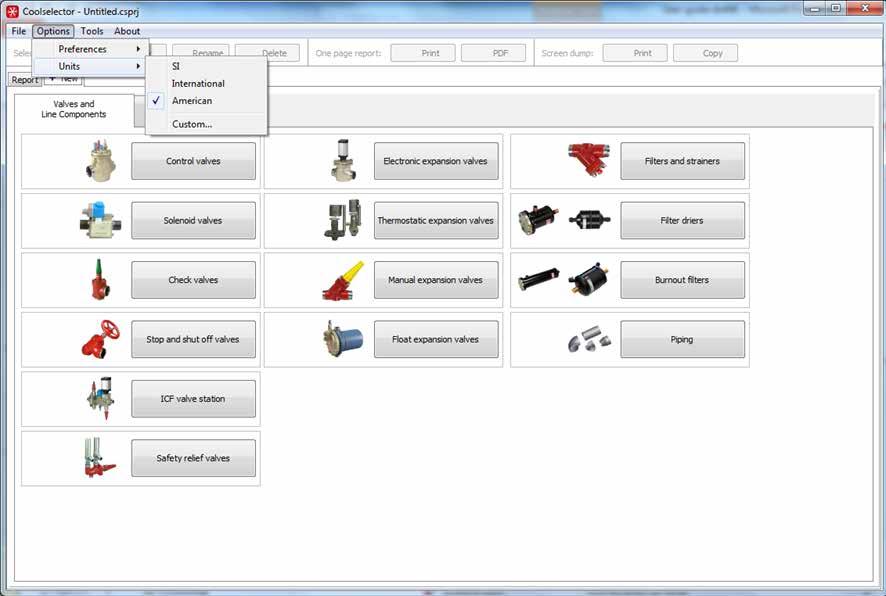Select SI units

point(206,66)
